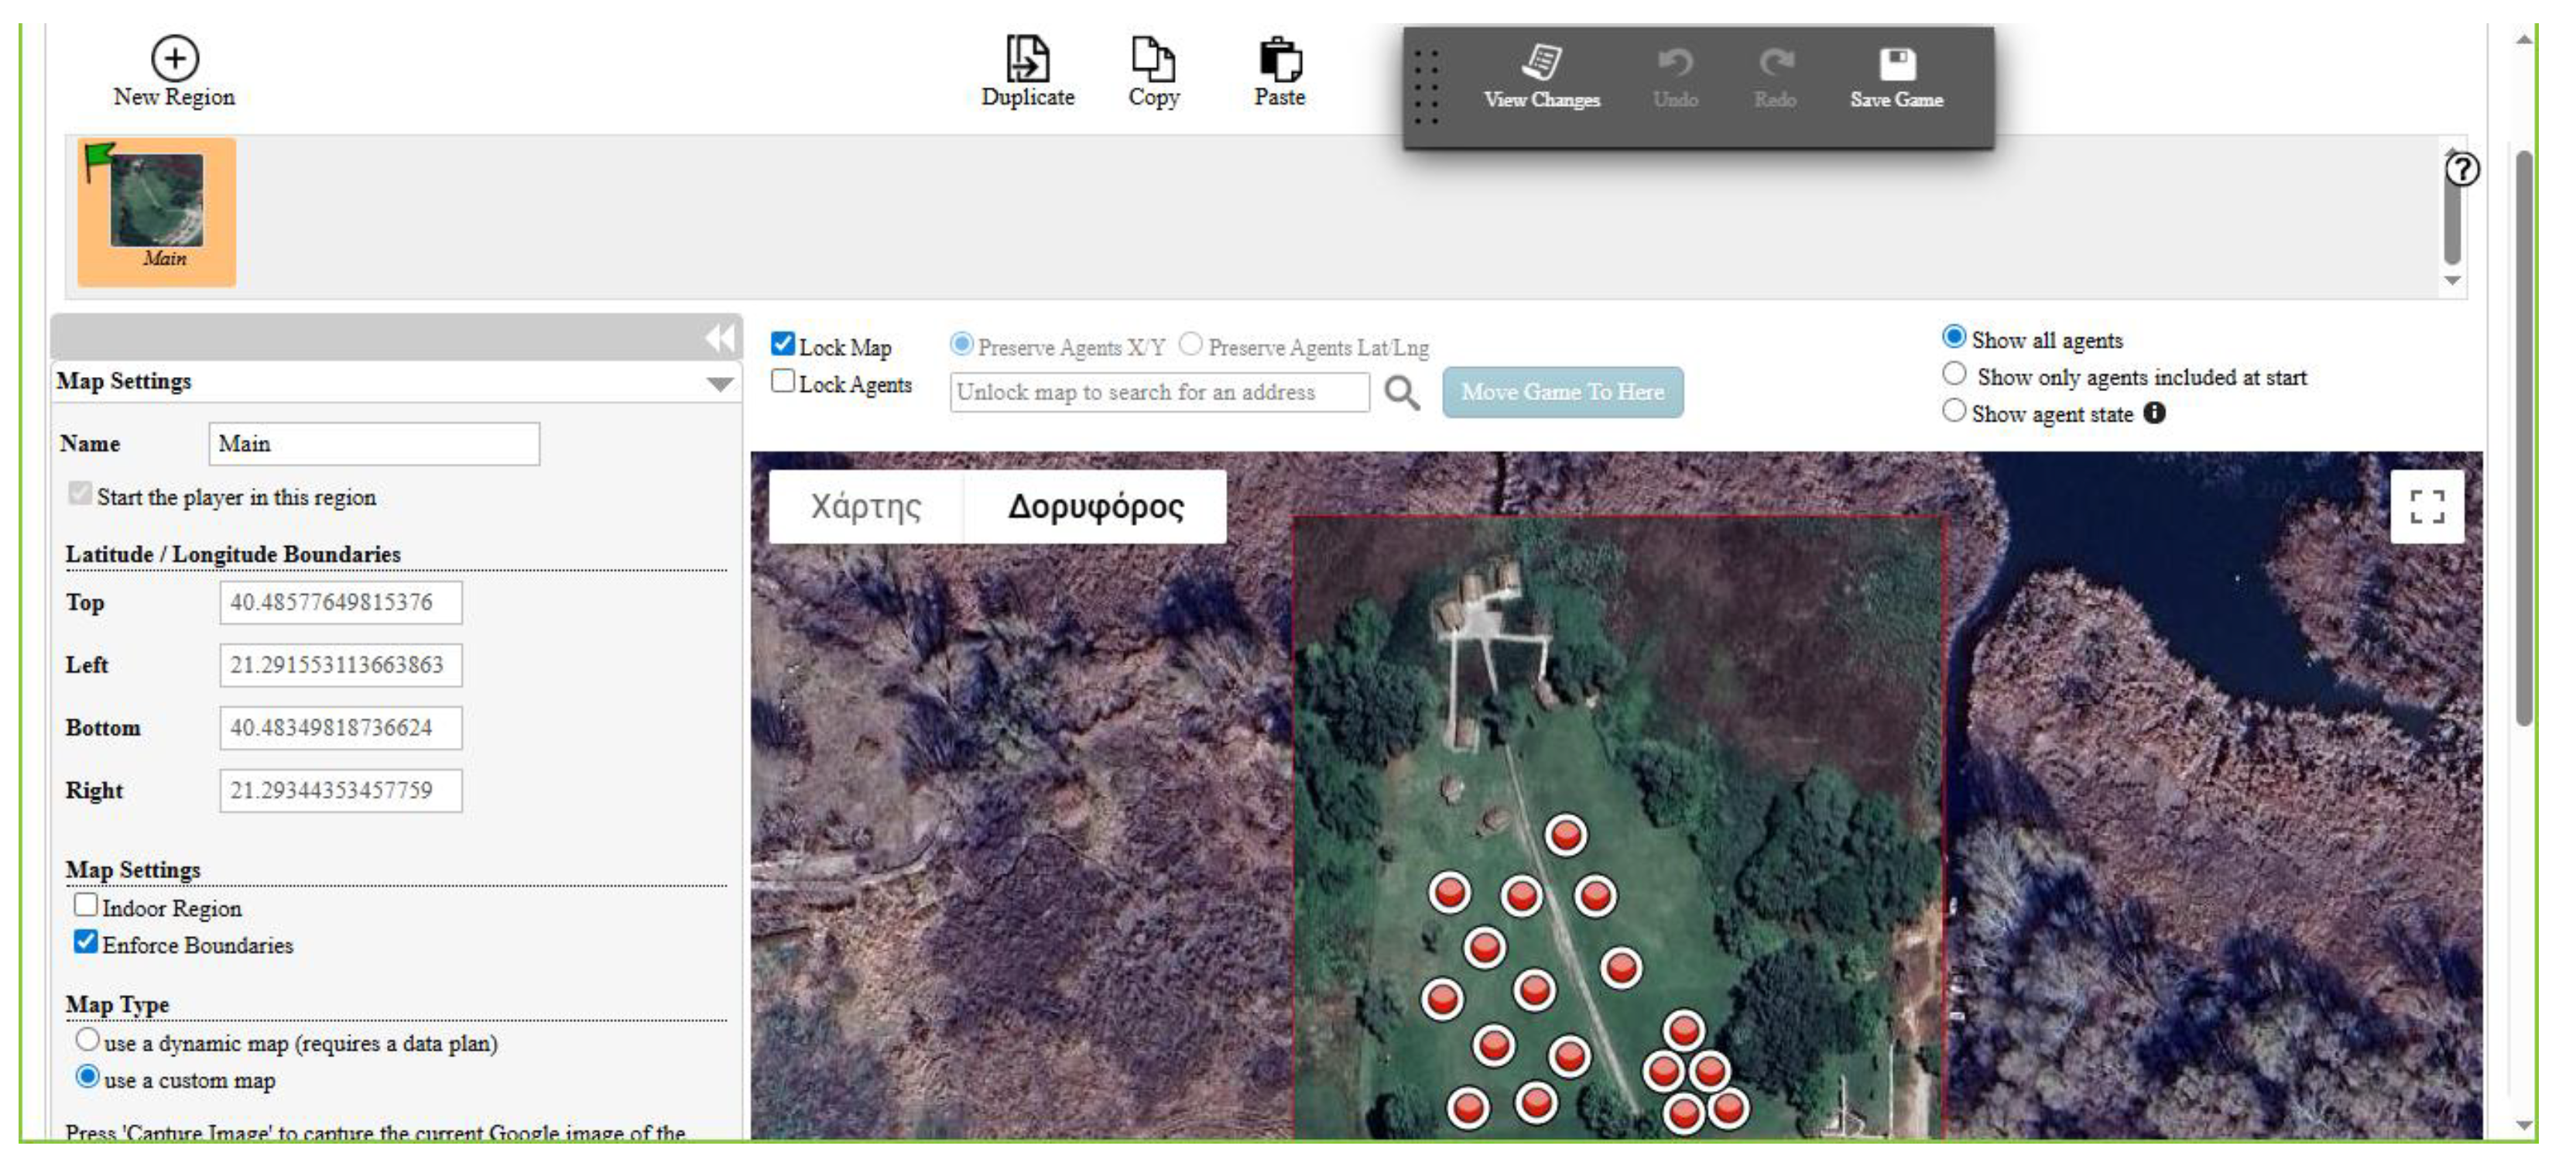
Task: Enable the Lock Agents checkbox
Action: (783, 381)
